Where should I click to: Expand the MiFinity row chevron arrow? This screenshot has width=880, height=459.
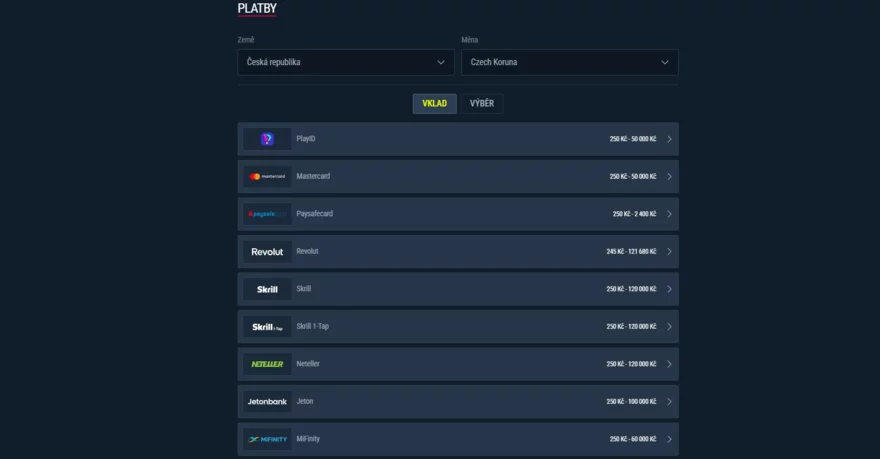(x=669, y=439)
